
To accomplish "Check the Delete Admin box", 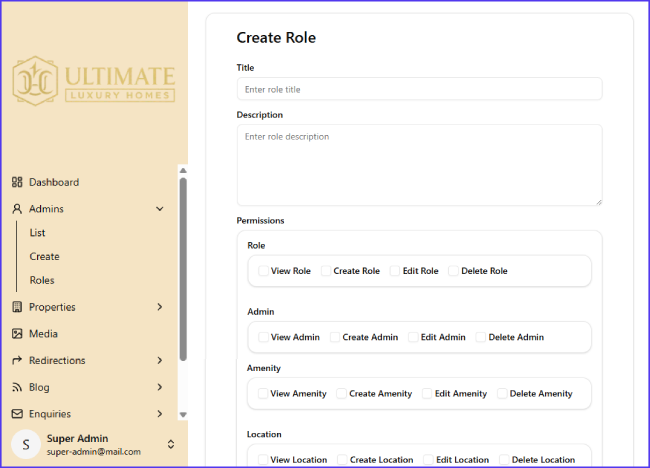I will point(481,337).
